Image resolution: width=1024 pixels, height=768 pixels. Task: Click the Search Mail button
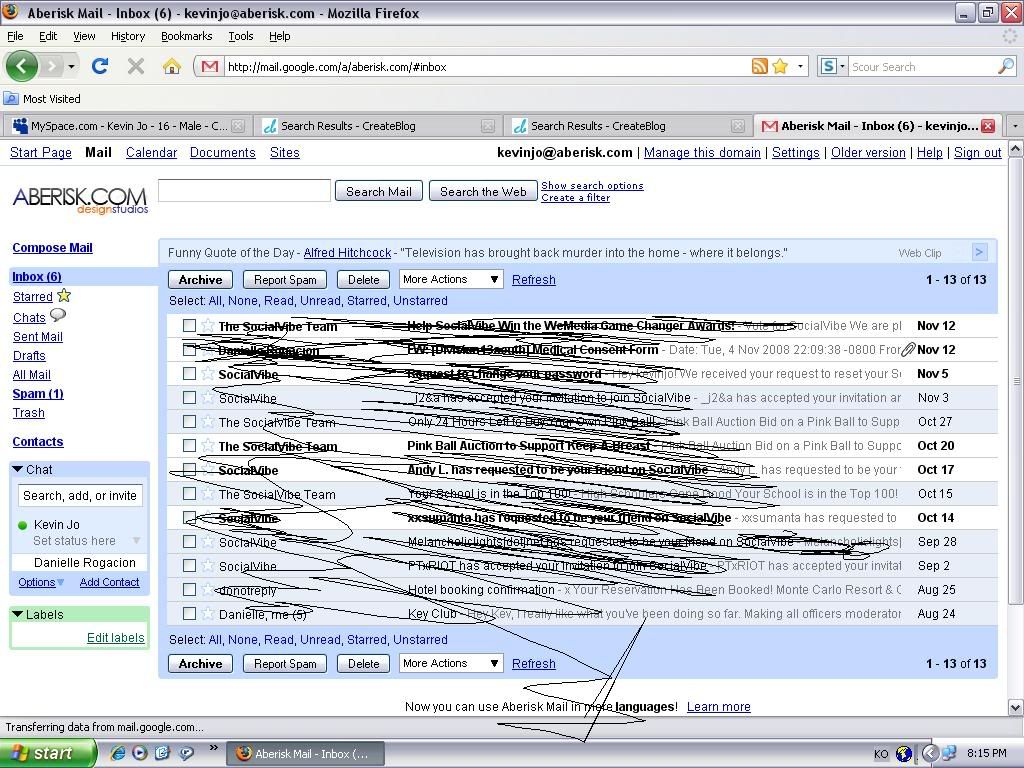pos(379,191)
